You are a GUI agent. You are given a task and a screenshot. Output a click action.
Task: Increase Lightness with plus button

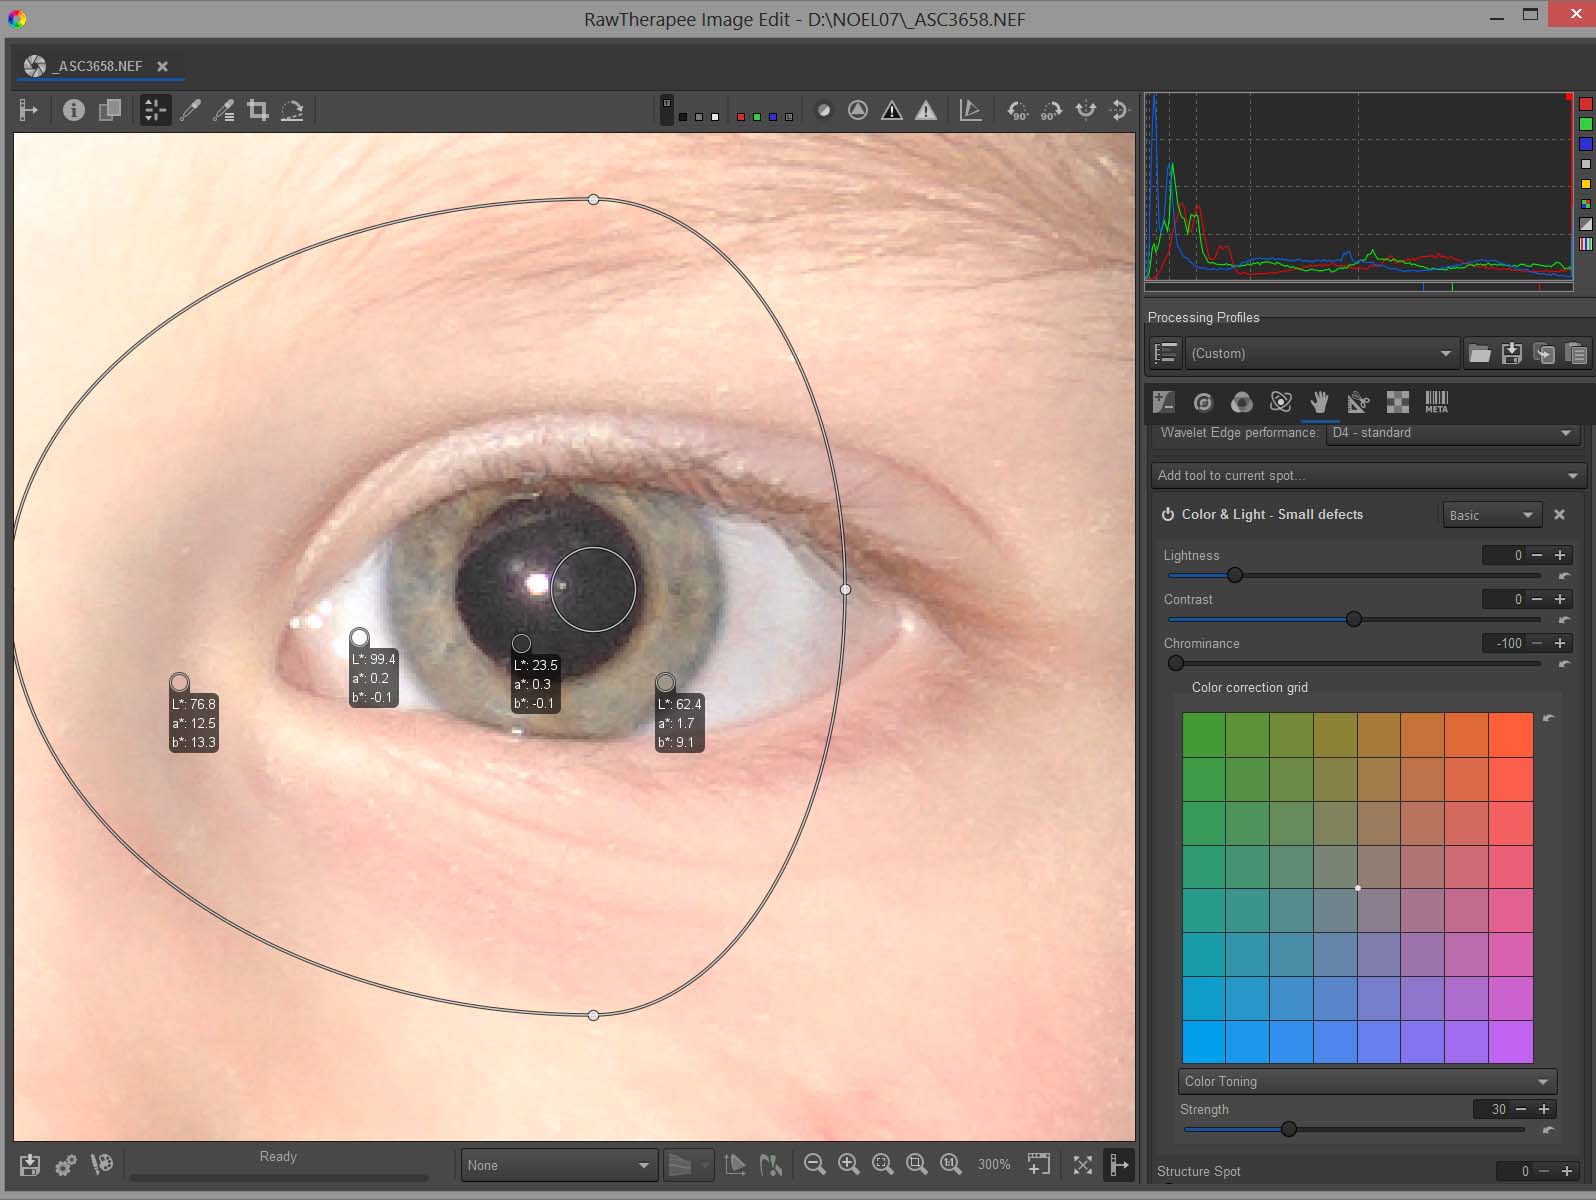(1559, 555)
